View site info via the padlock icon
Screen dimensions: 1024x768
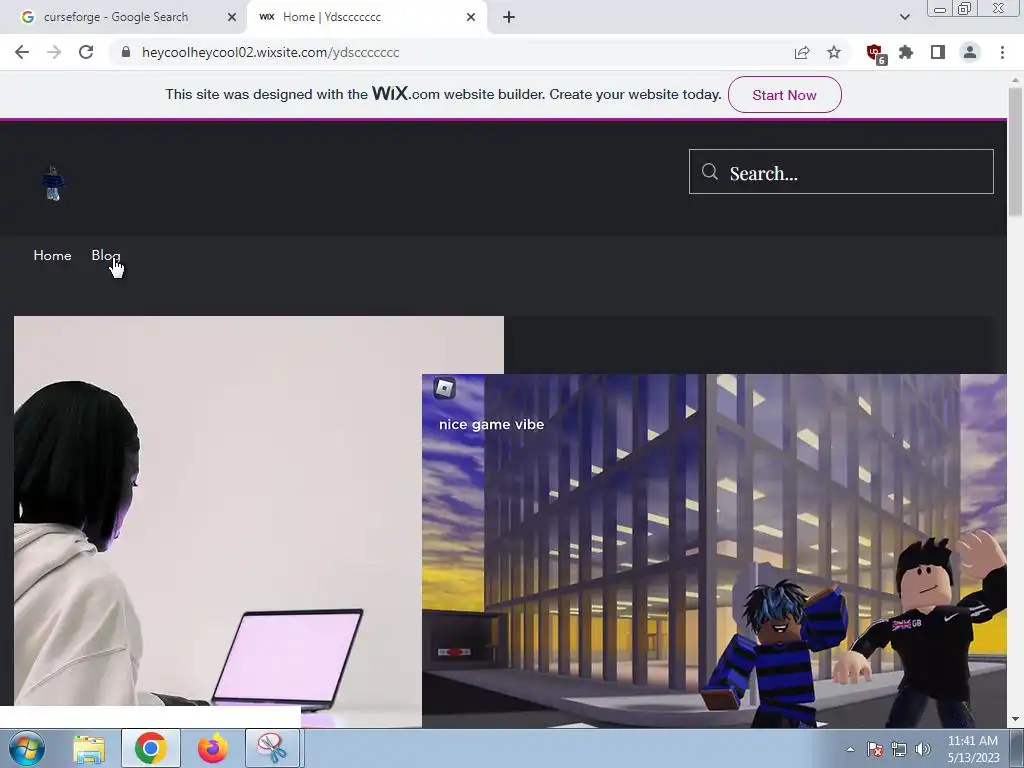126,52
